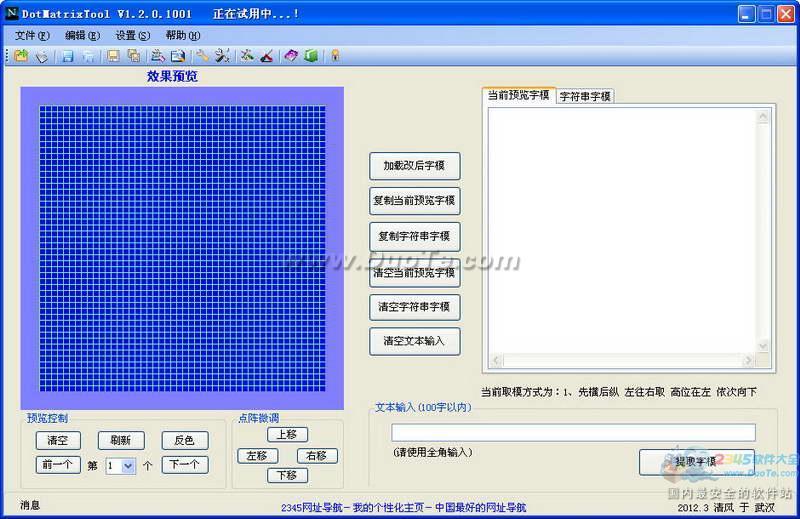Minimize the DotMatrixTool window
The width and height of the screenshot is (800, 519).
point(746,14)
